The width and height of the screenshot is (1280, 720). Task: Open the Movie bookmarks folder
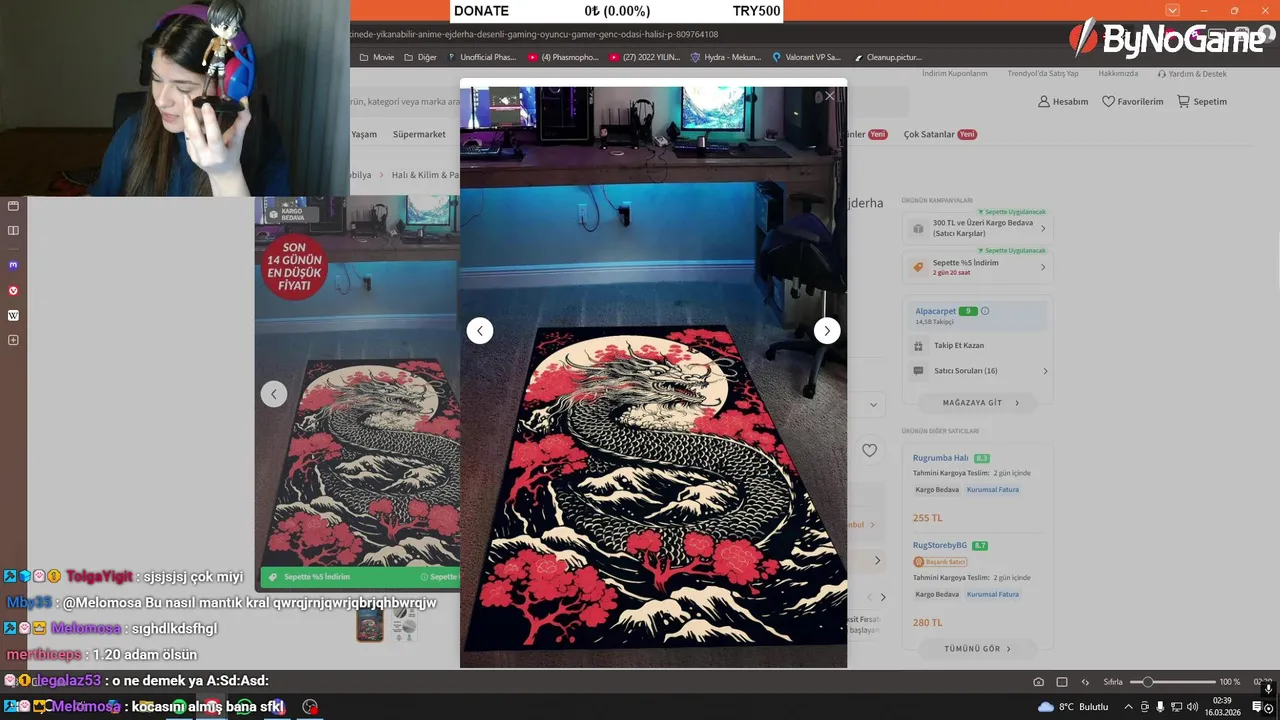pyautogui.click(x=376, y=57)
